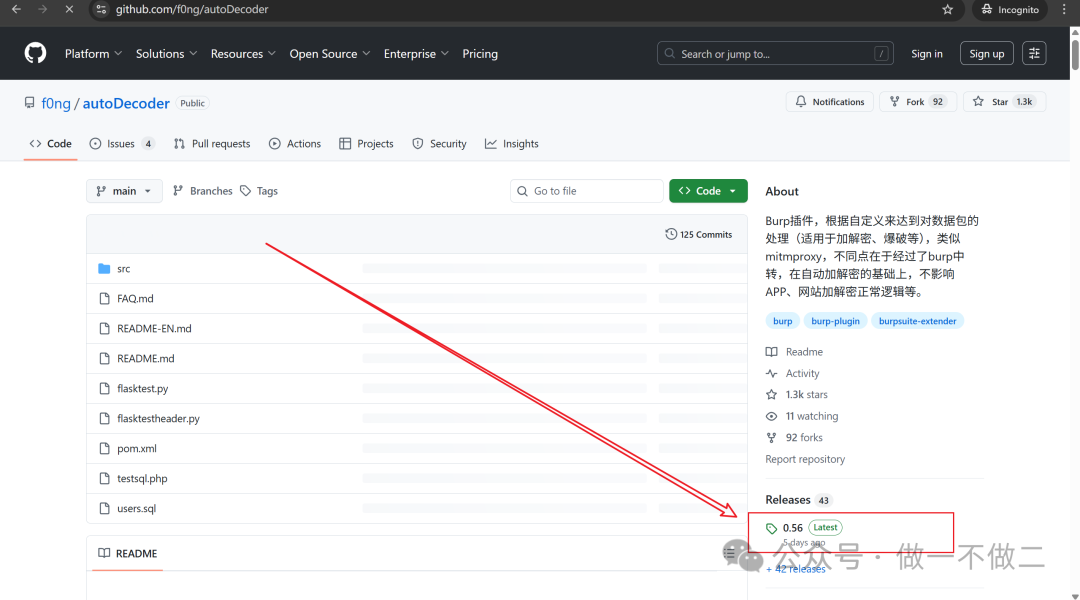Open Chrome three-dot menu

(1064, 10)
